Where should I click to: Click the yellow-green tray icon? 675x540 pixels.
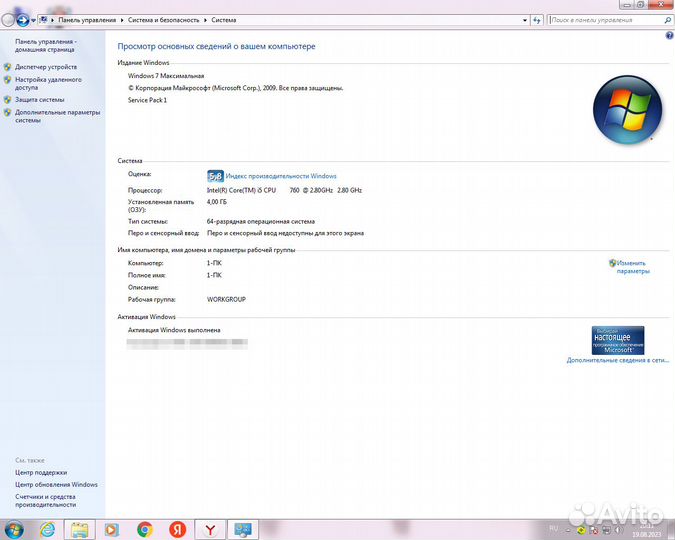tap(581, 530)
